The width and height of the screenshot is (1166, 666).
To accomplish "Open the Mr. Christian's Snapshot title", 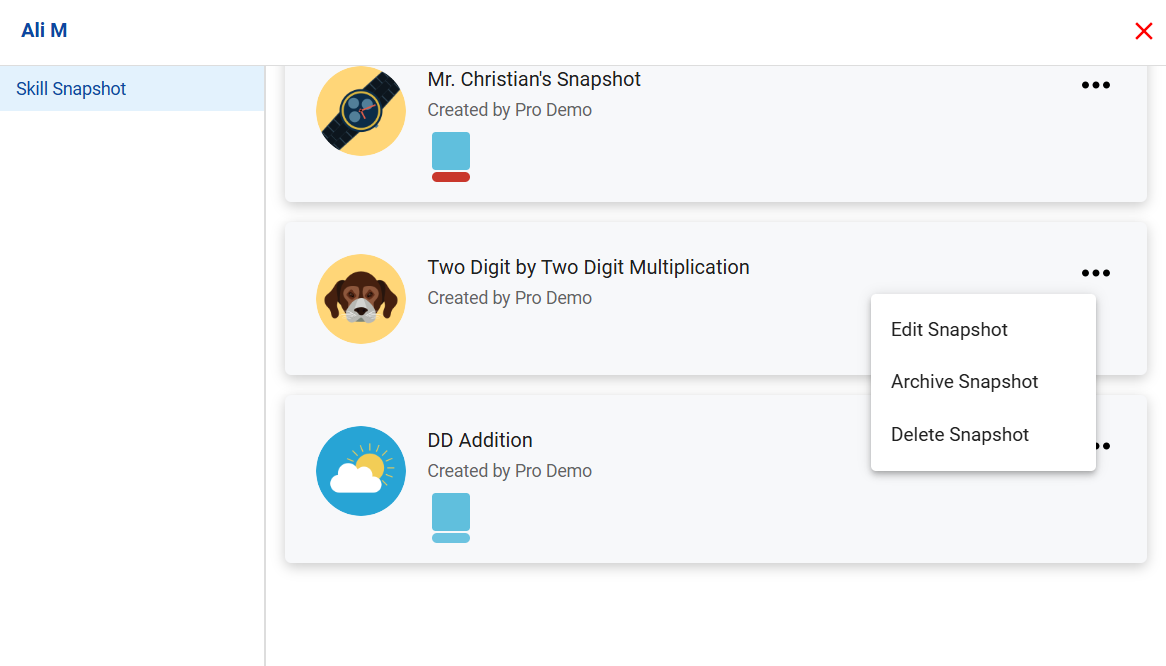I will tap(534, 80).
